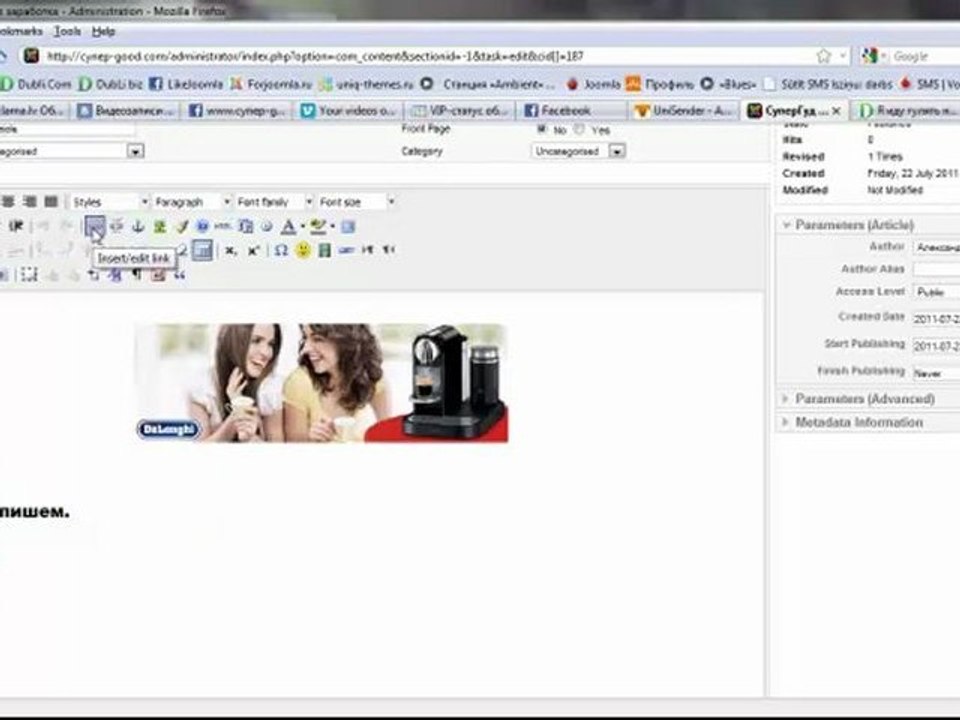Open the Профиль bookmark
960x720 pixels.
[x=660, y=84]
